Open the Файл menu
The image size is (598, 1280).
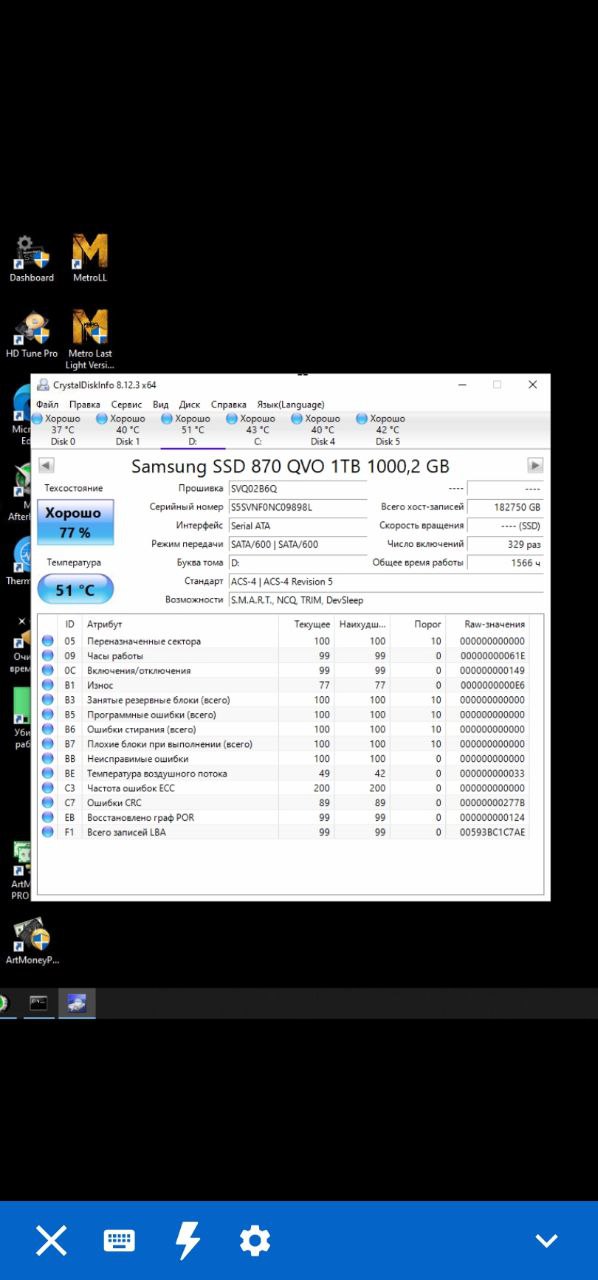pos(47,405)
